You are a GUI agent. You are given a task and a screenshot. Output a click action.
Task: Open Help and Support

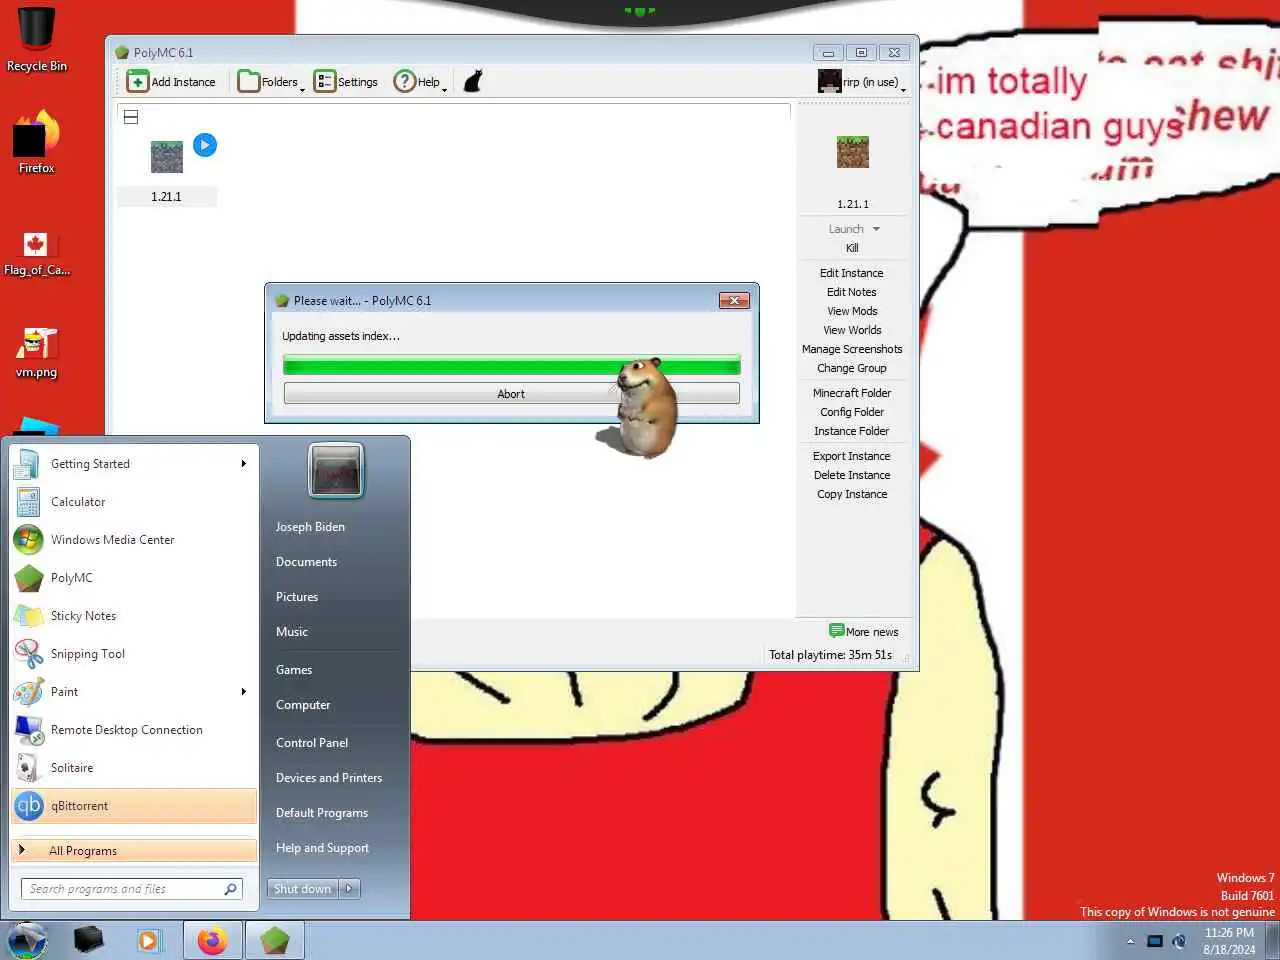322,848
